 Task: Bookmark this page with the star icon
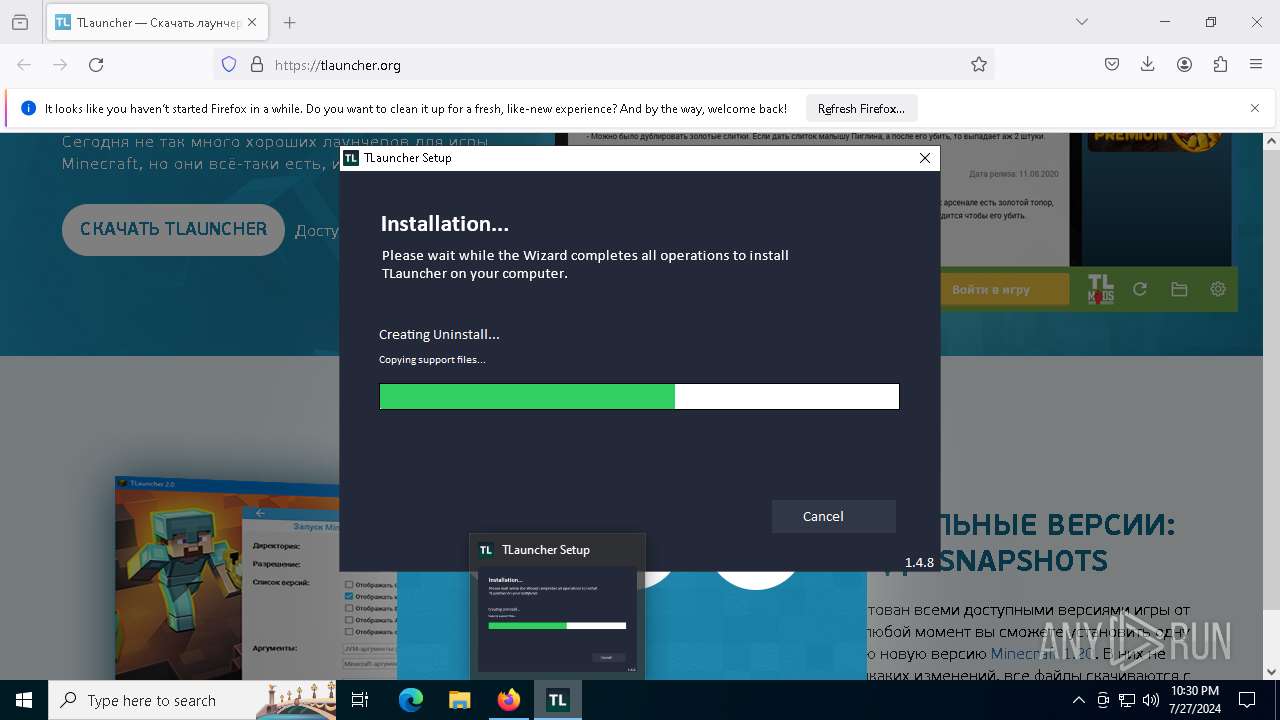[x=979, y=65]
